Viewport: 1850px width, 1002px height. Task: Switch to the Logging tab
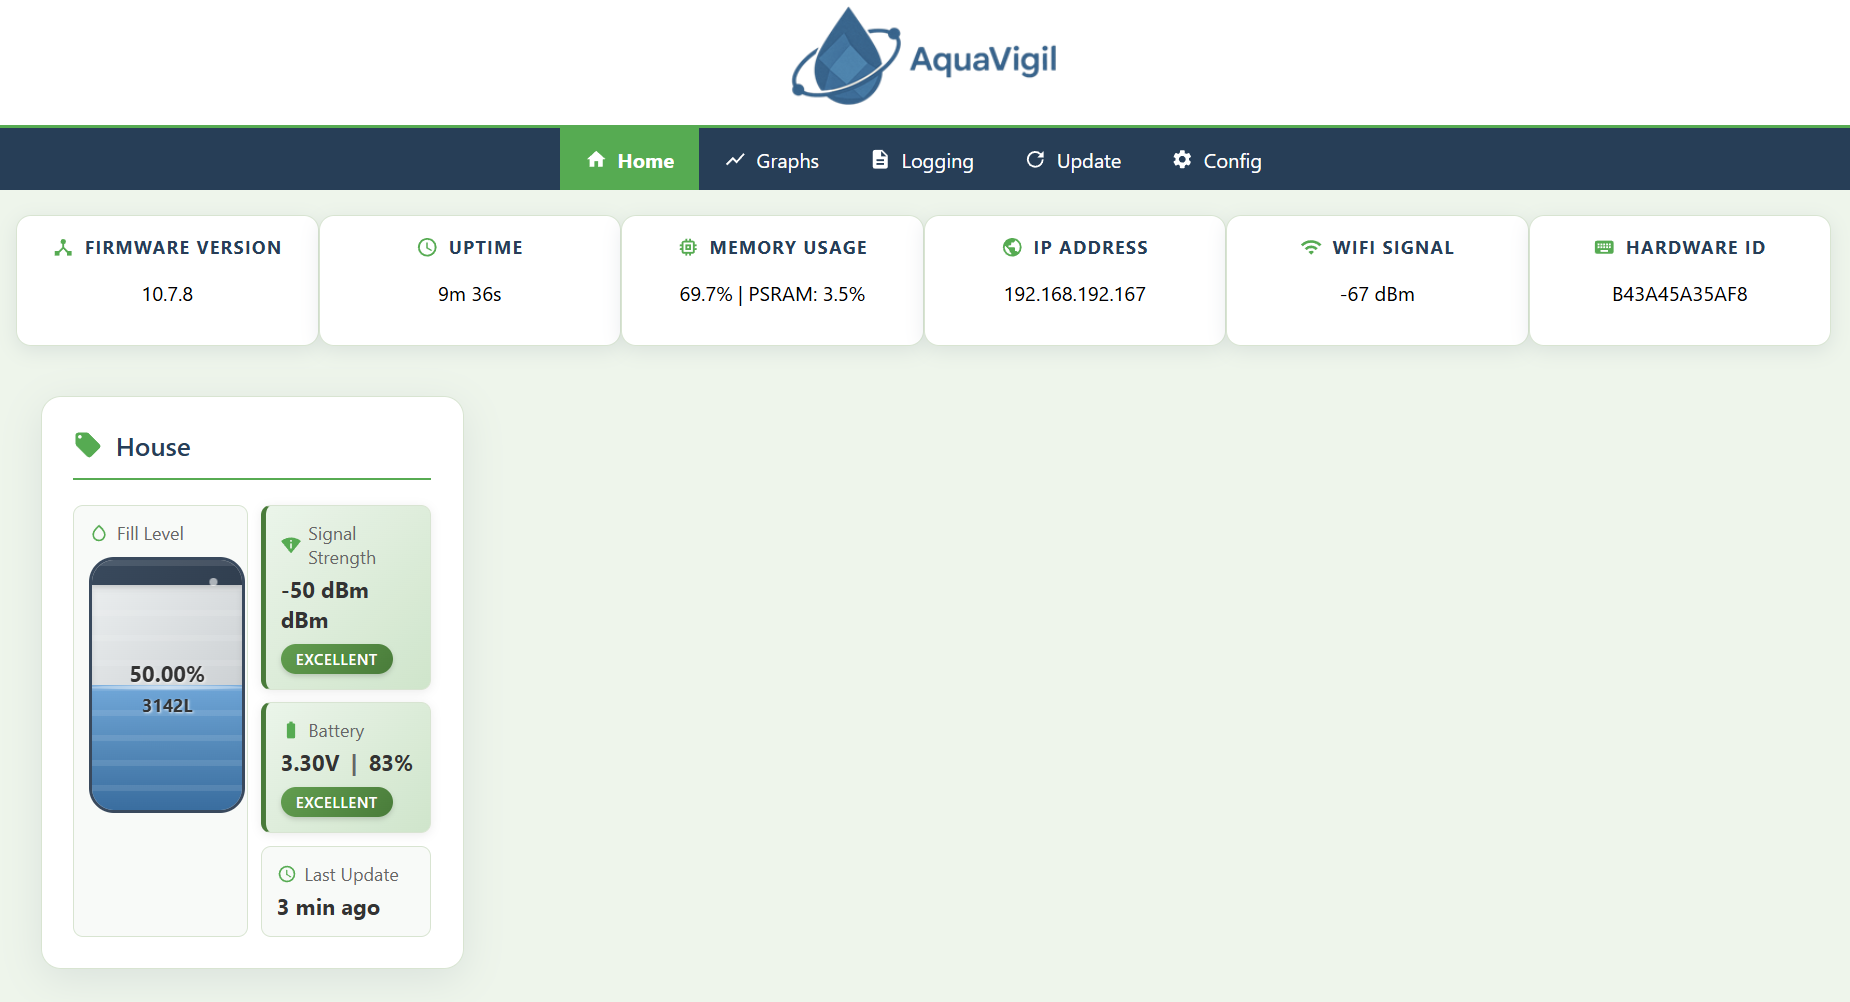click(922, 160)
